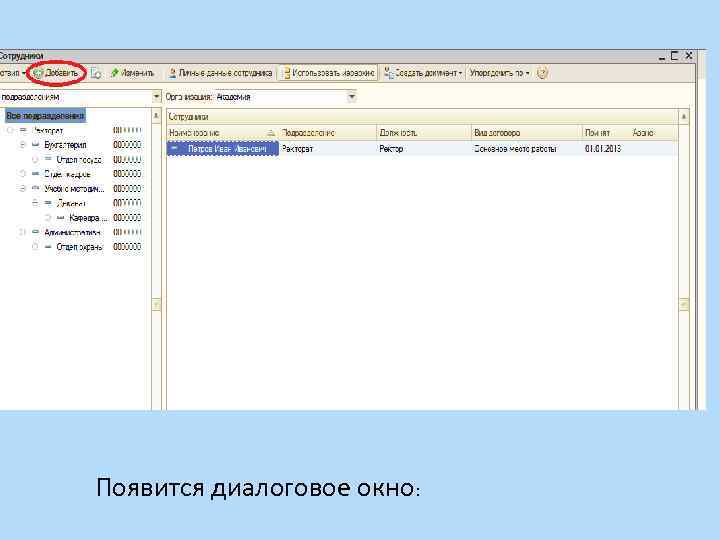The width and height of the screenshot is (720, 540).
Task: Open Личные данные сотрудника
Action: [x=220, y=73]
